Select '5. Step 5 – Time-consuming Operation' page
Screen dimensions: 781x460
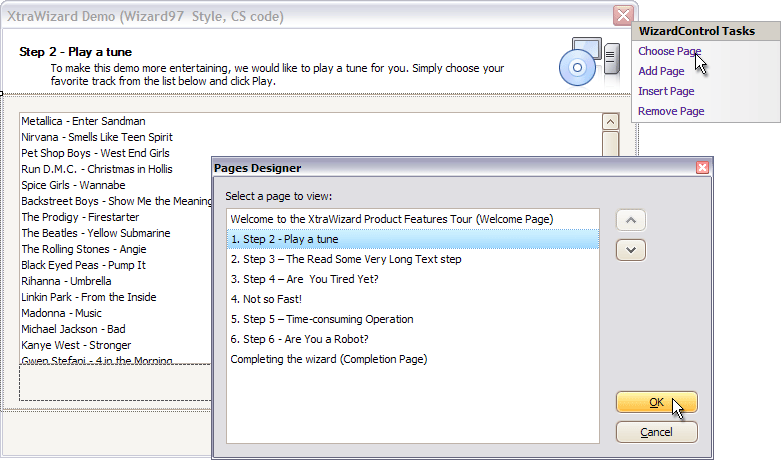pyautogui.click(x=413, y=319)
